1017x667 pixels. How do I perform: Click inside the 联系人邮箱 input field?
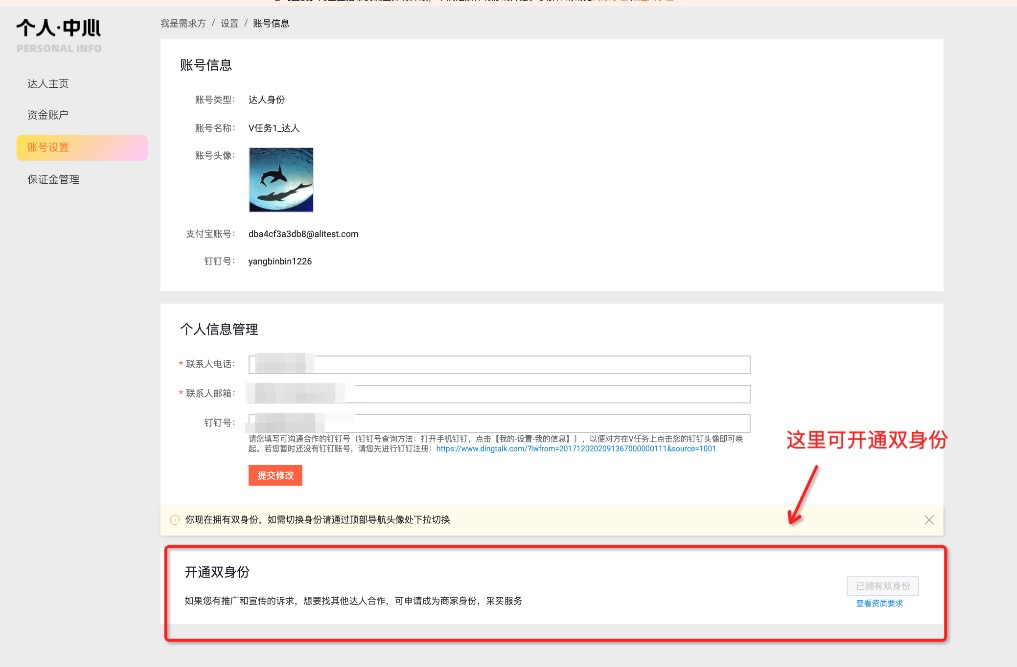tap(499, 393)
